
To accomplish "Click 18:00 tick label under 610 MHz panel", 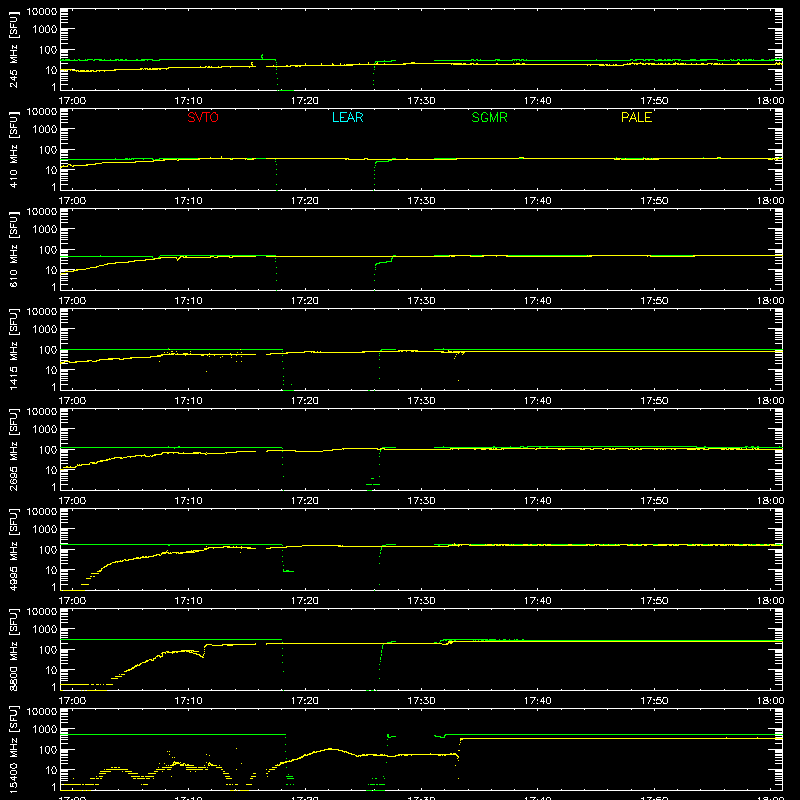I will 770,301.
